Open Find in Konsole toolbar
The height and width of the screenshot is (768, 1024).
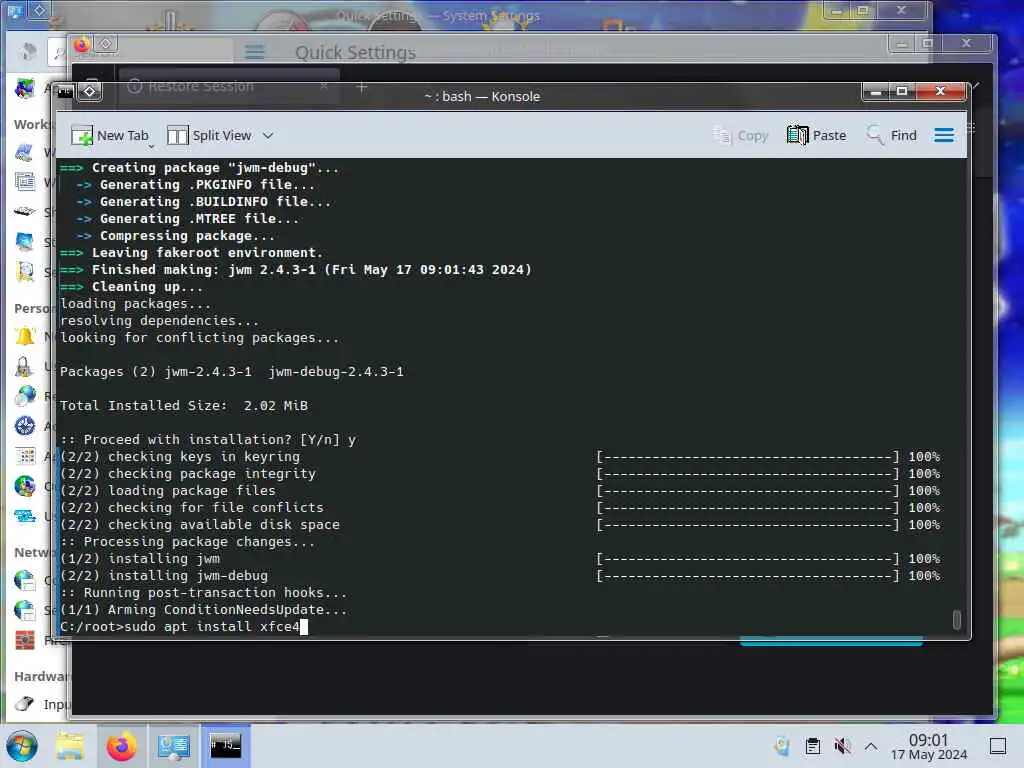(x=891, y=135)
